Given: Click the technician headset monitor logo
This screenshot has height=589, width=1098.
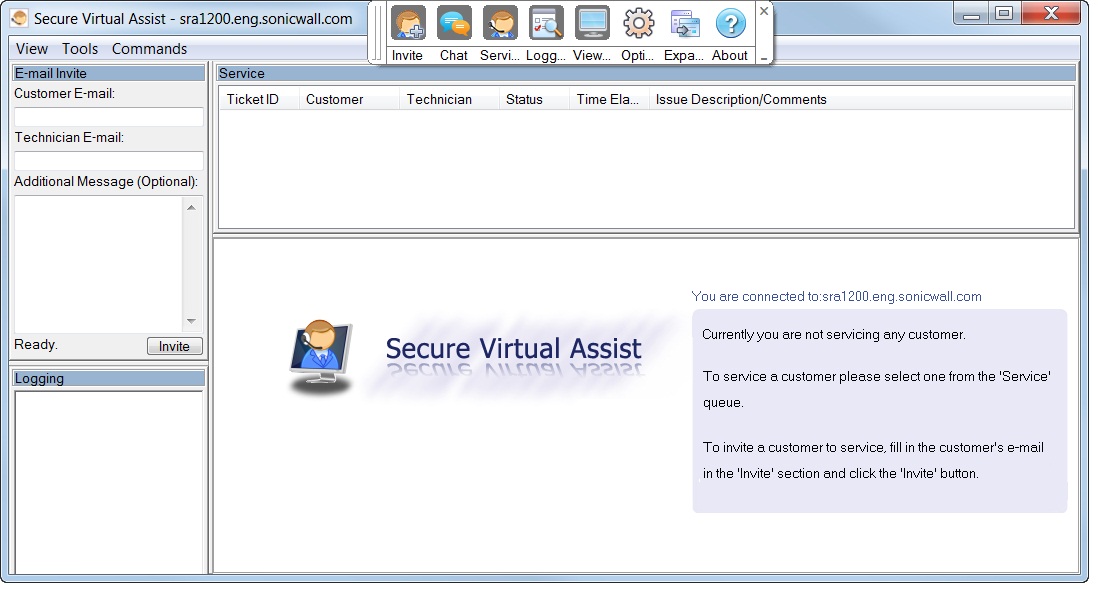Looking at the screenshot, I should coord(321,356).
